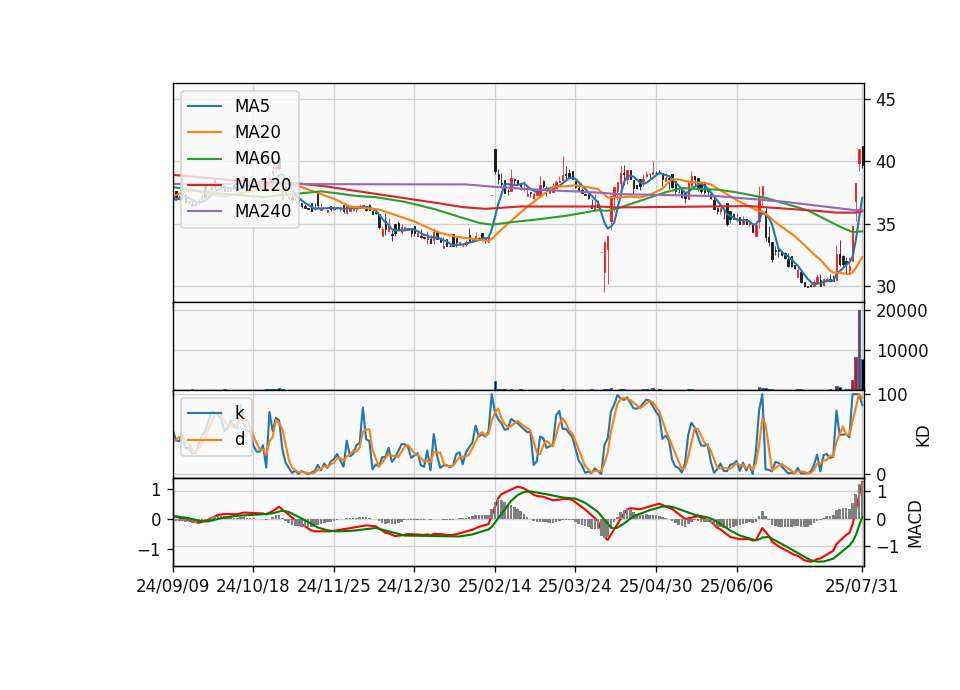This screenshot has height=690, width=960.
Task: Click the 10000 volume axis tick
Action: [x=902, y=351]
